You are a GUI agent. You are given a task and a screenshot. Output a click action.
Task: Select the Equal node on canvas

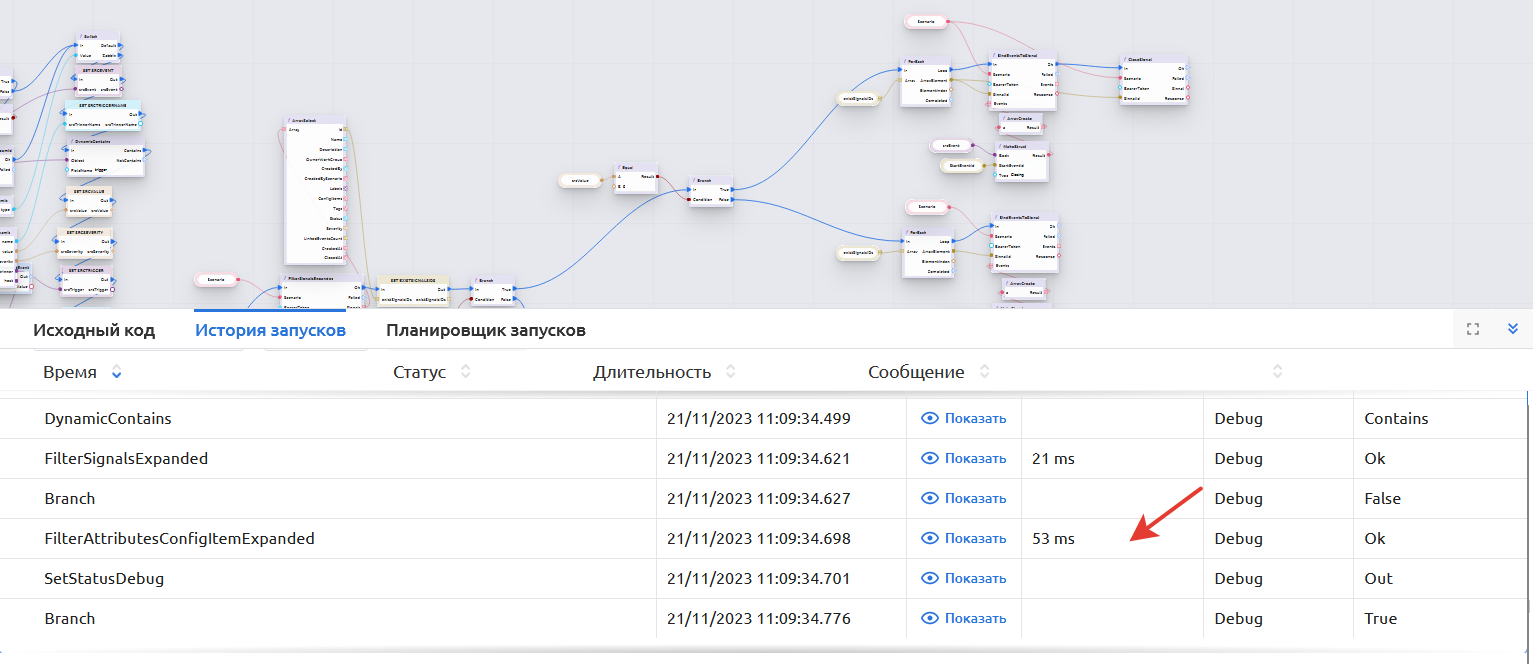[x=635, y=168]
